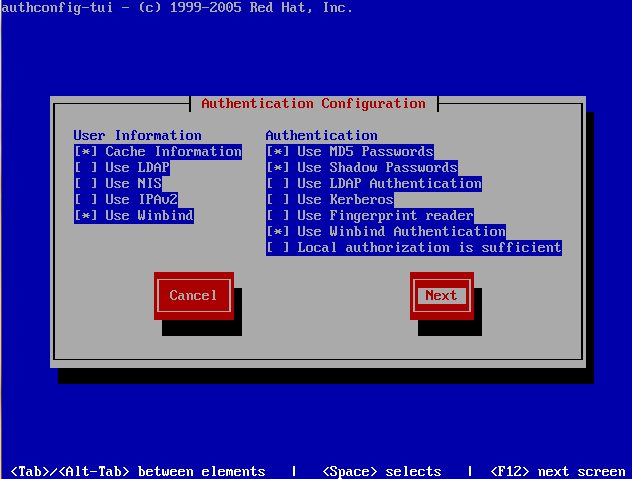Toggle Use MD5 Passwords checkbox
632x479 pixels.
point(350,152)
